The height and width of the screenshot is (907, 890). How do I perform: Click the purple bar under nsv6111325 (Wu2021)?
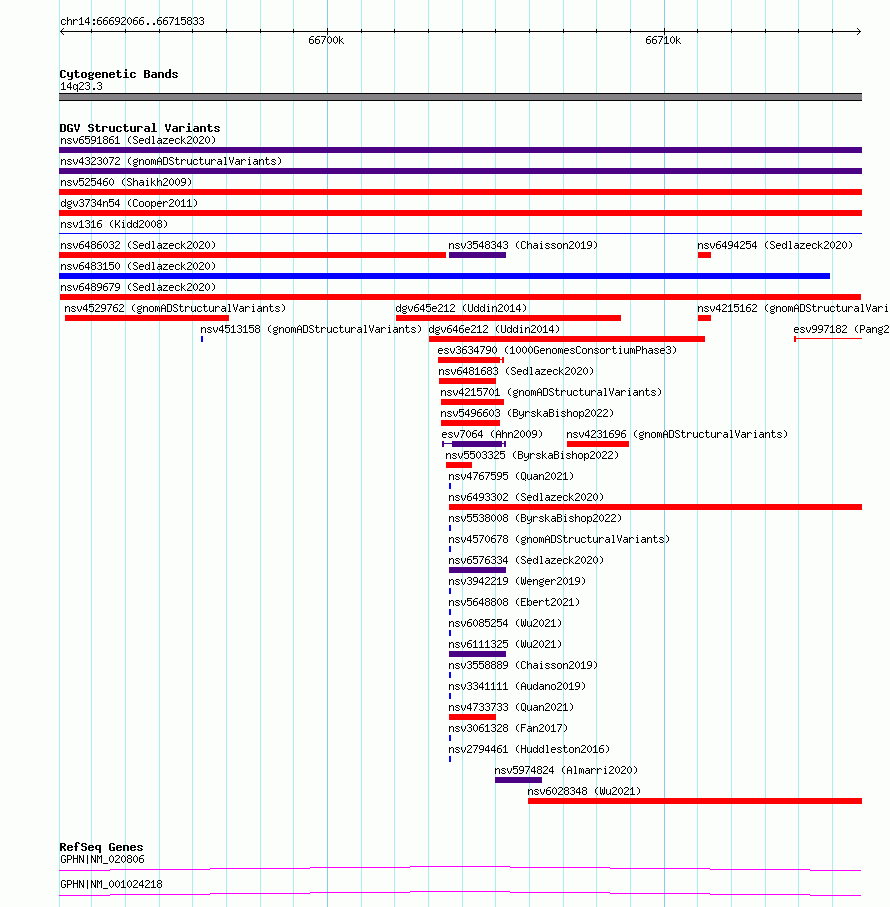[x=477, y=654]
